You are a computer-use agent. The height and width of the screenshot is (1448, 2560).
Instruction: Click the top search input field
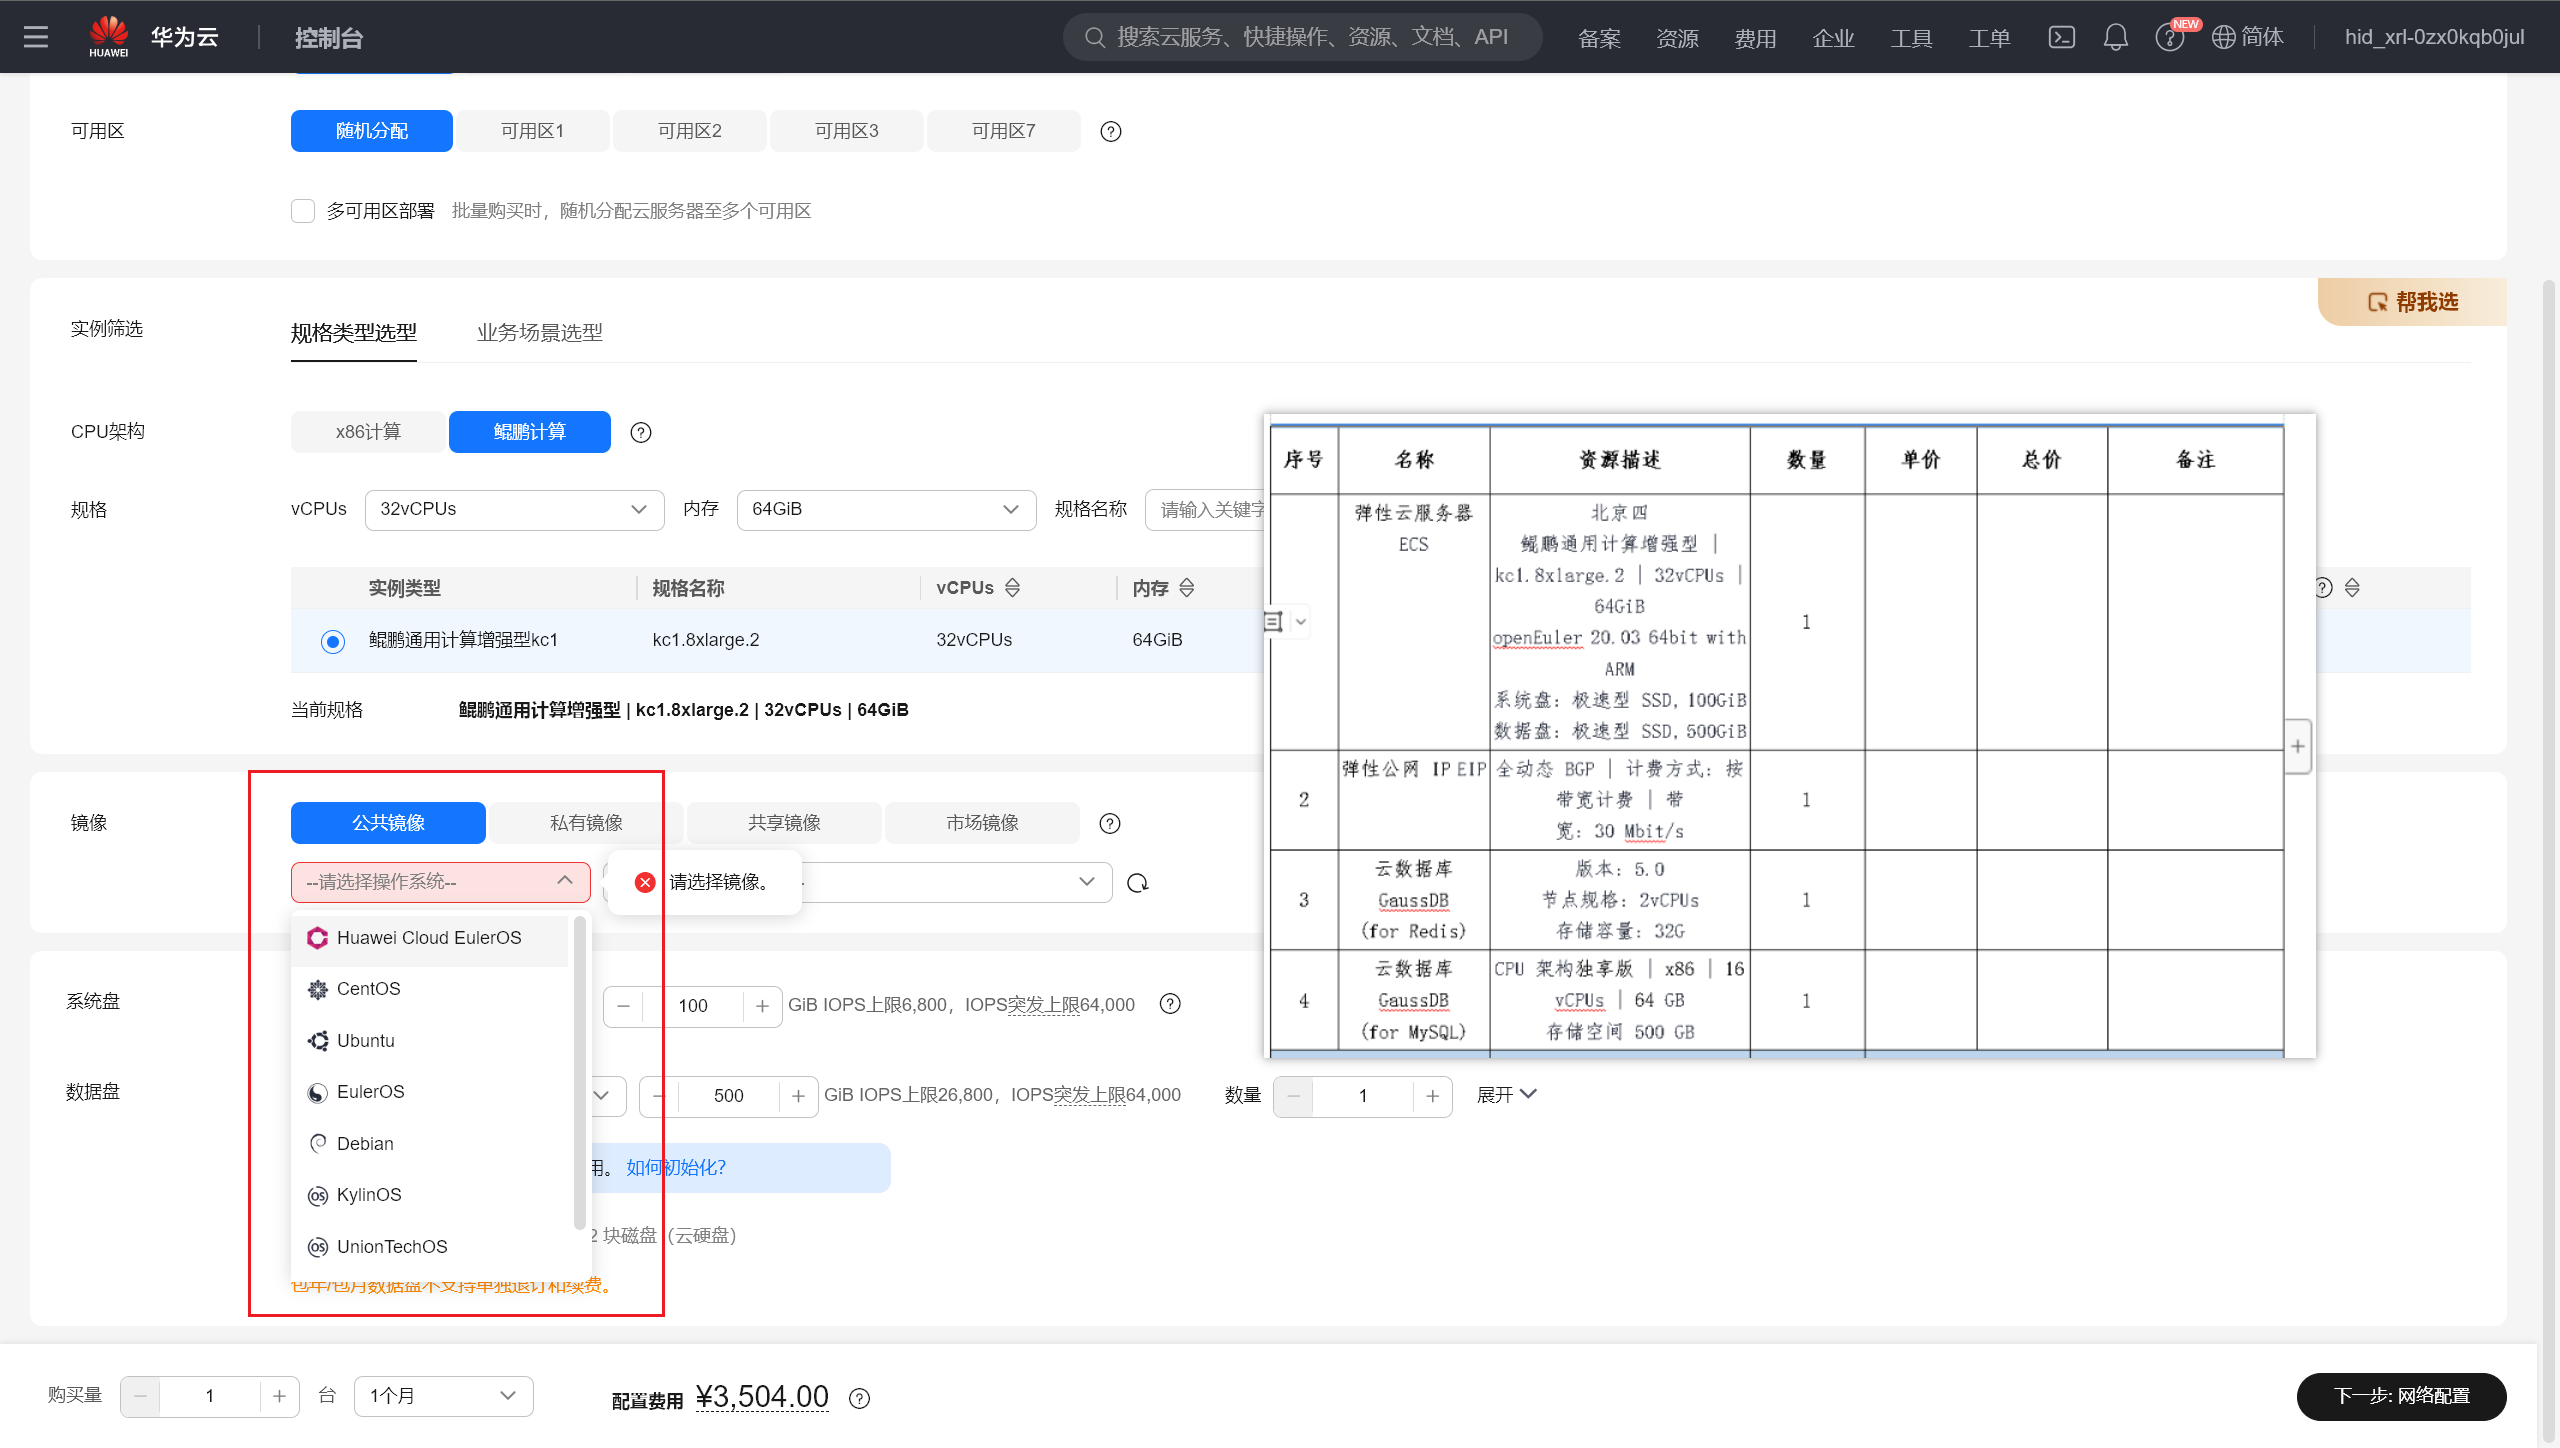click(1303, 37)
